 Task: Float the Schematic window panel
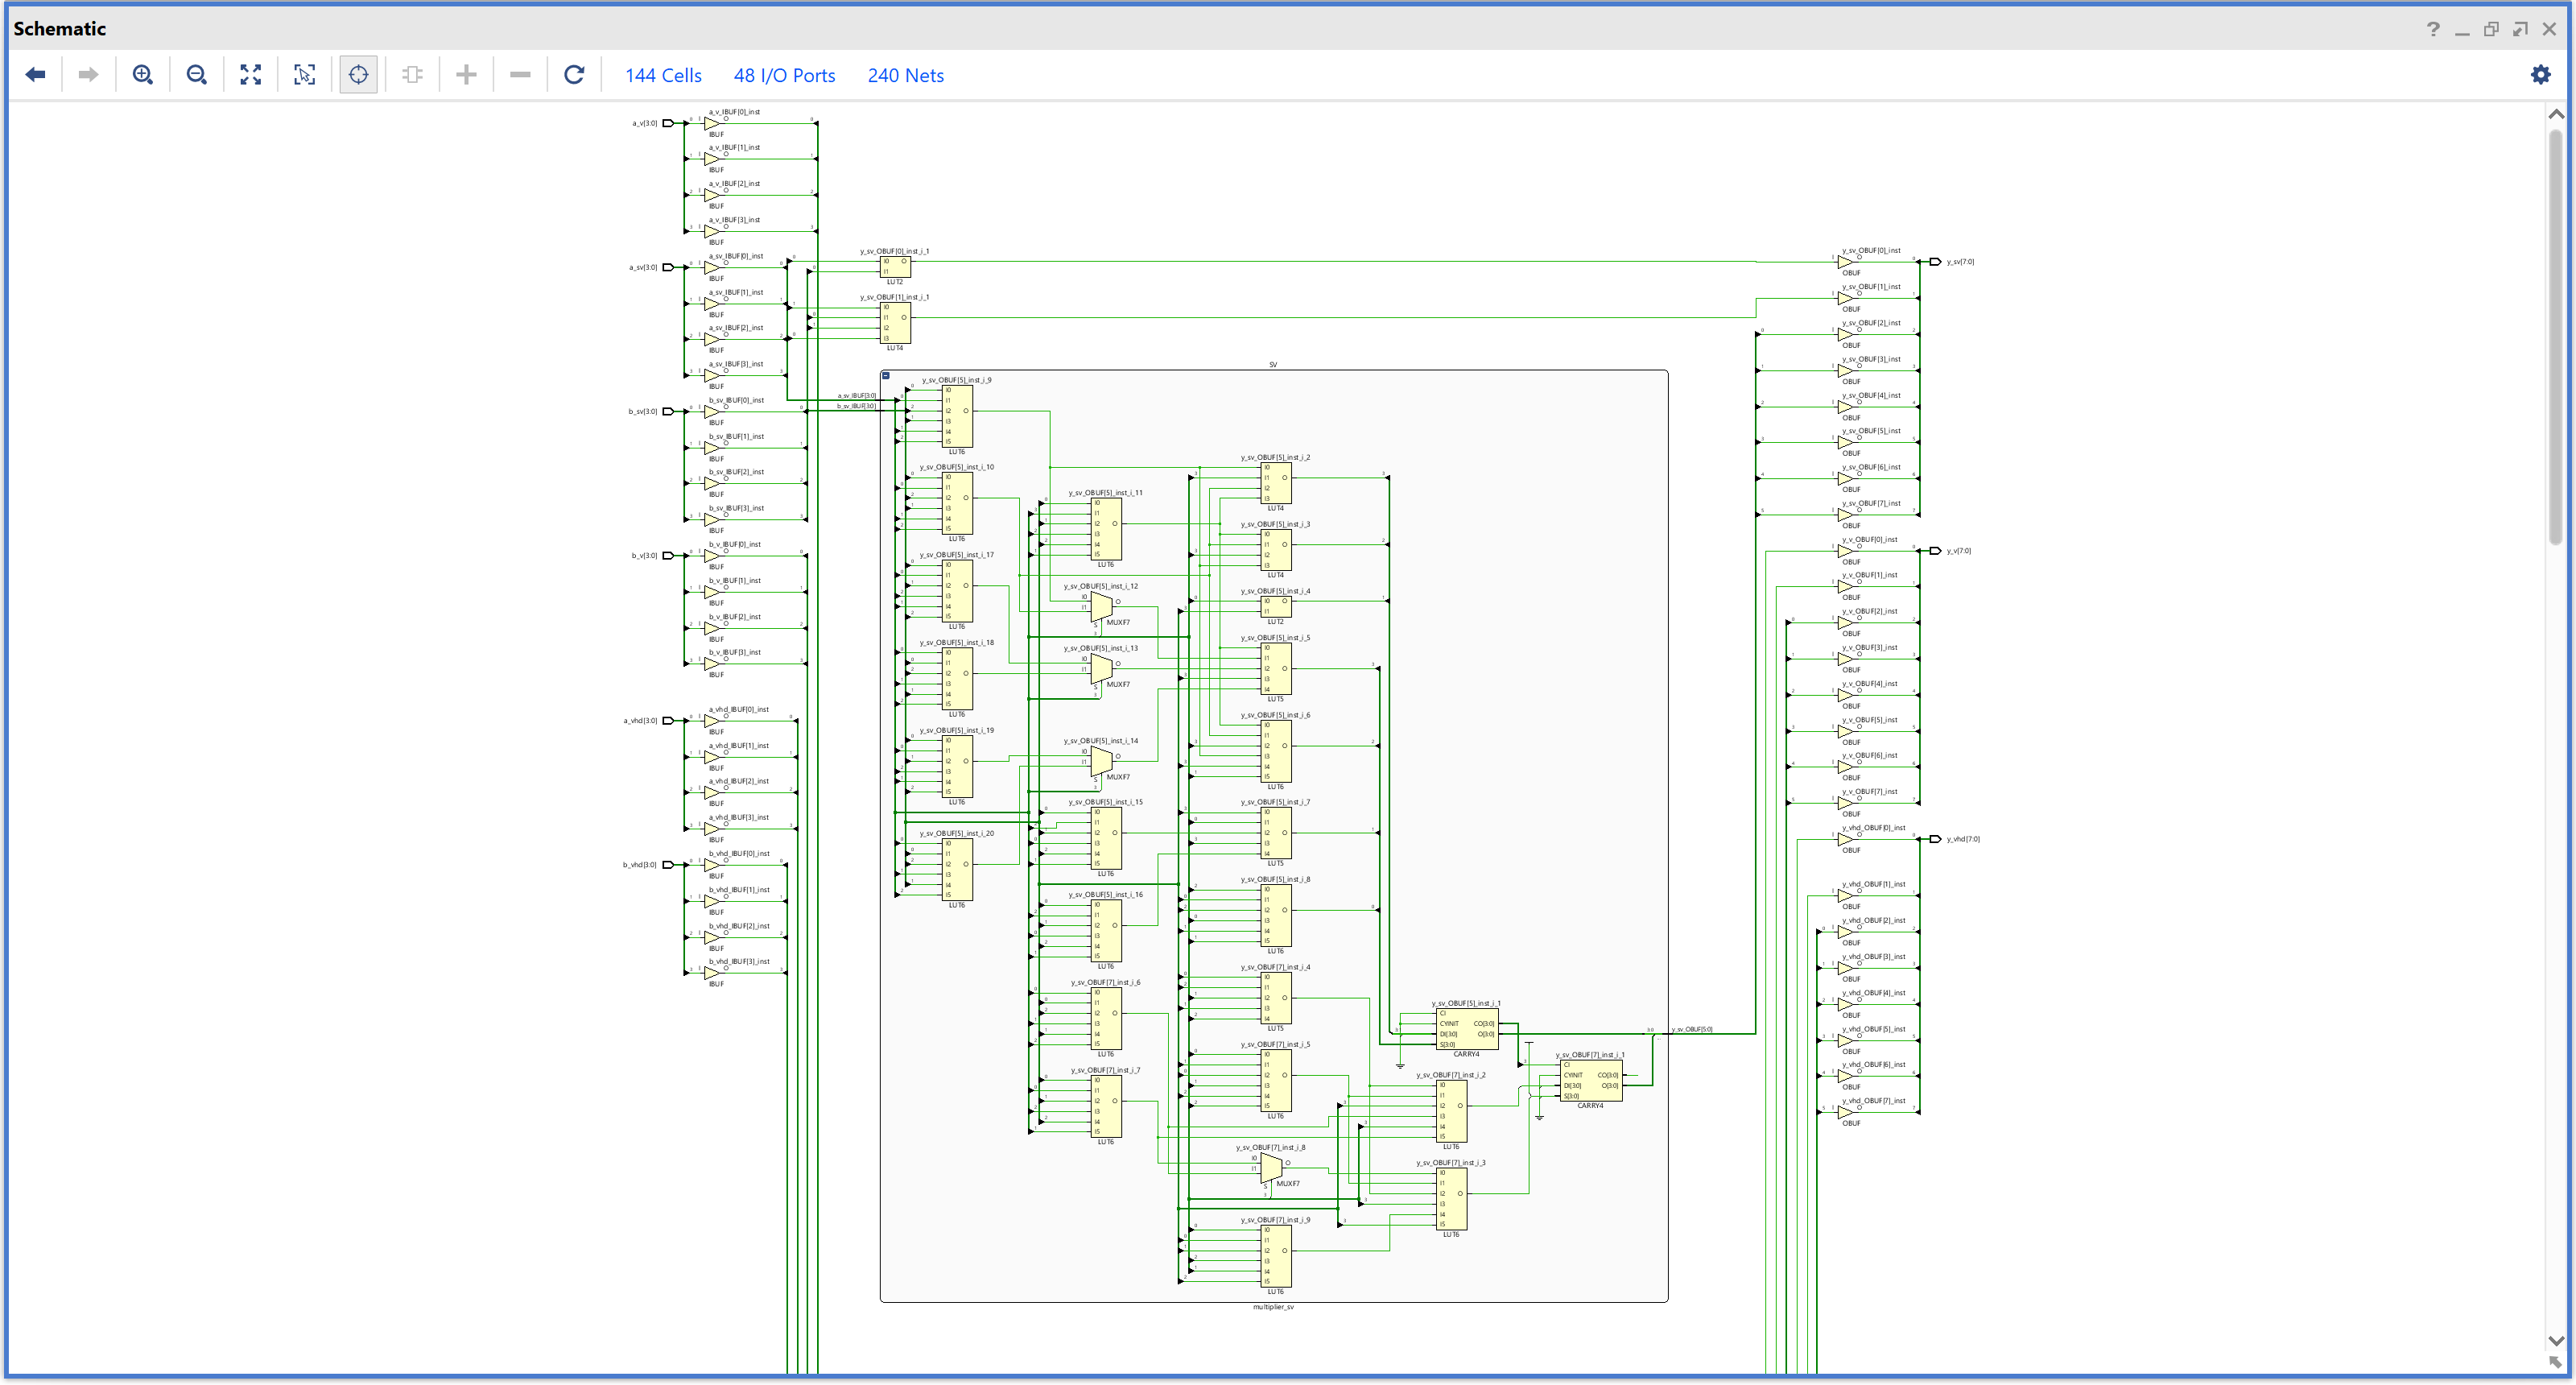coord(2520,29)
